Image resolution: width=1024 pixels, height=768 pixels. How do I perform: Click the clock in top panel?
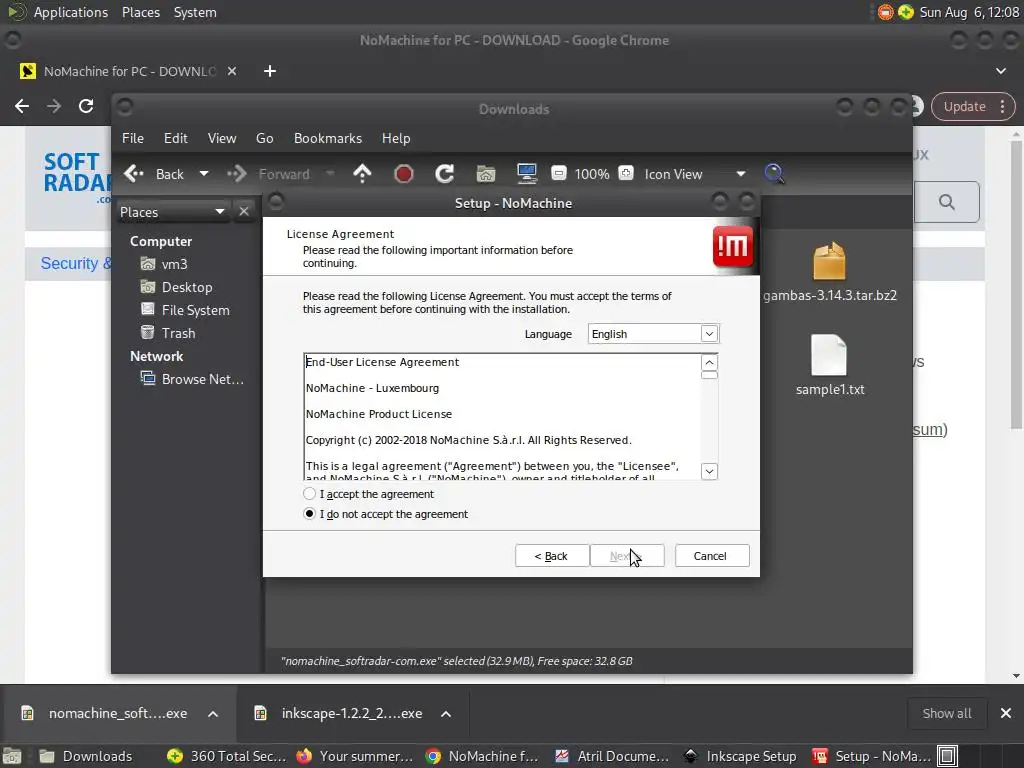tap(969, 12)
